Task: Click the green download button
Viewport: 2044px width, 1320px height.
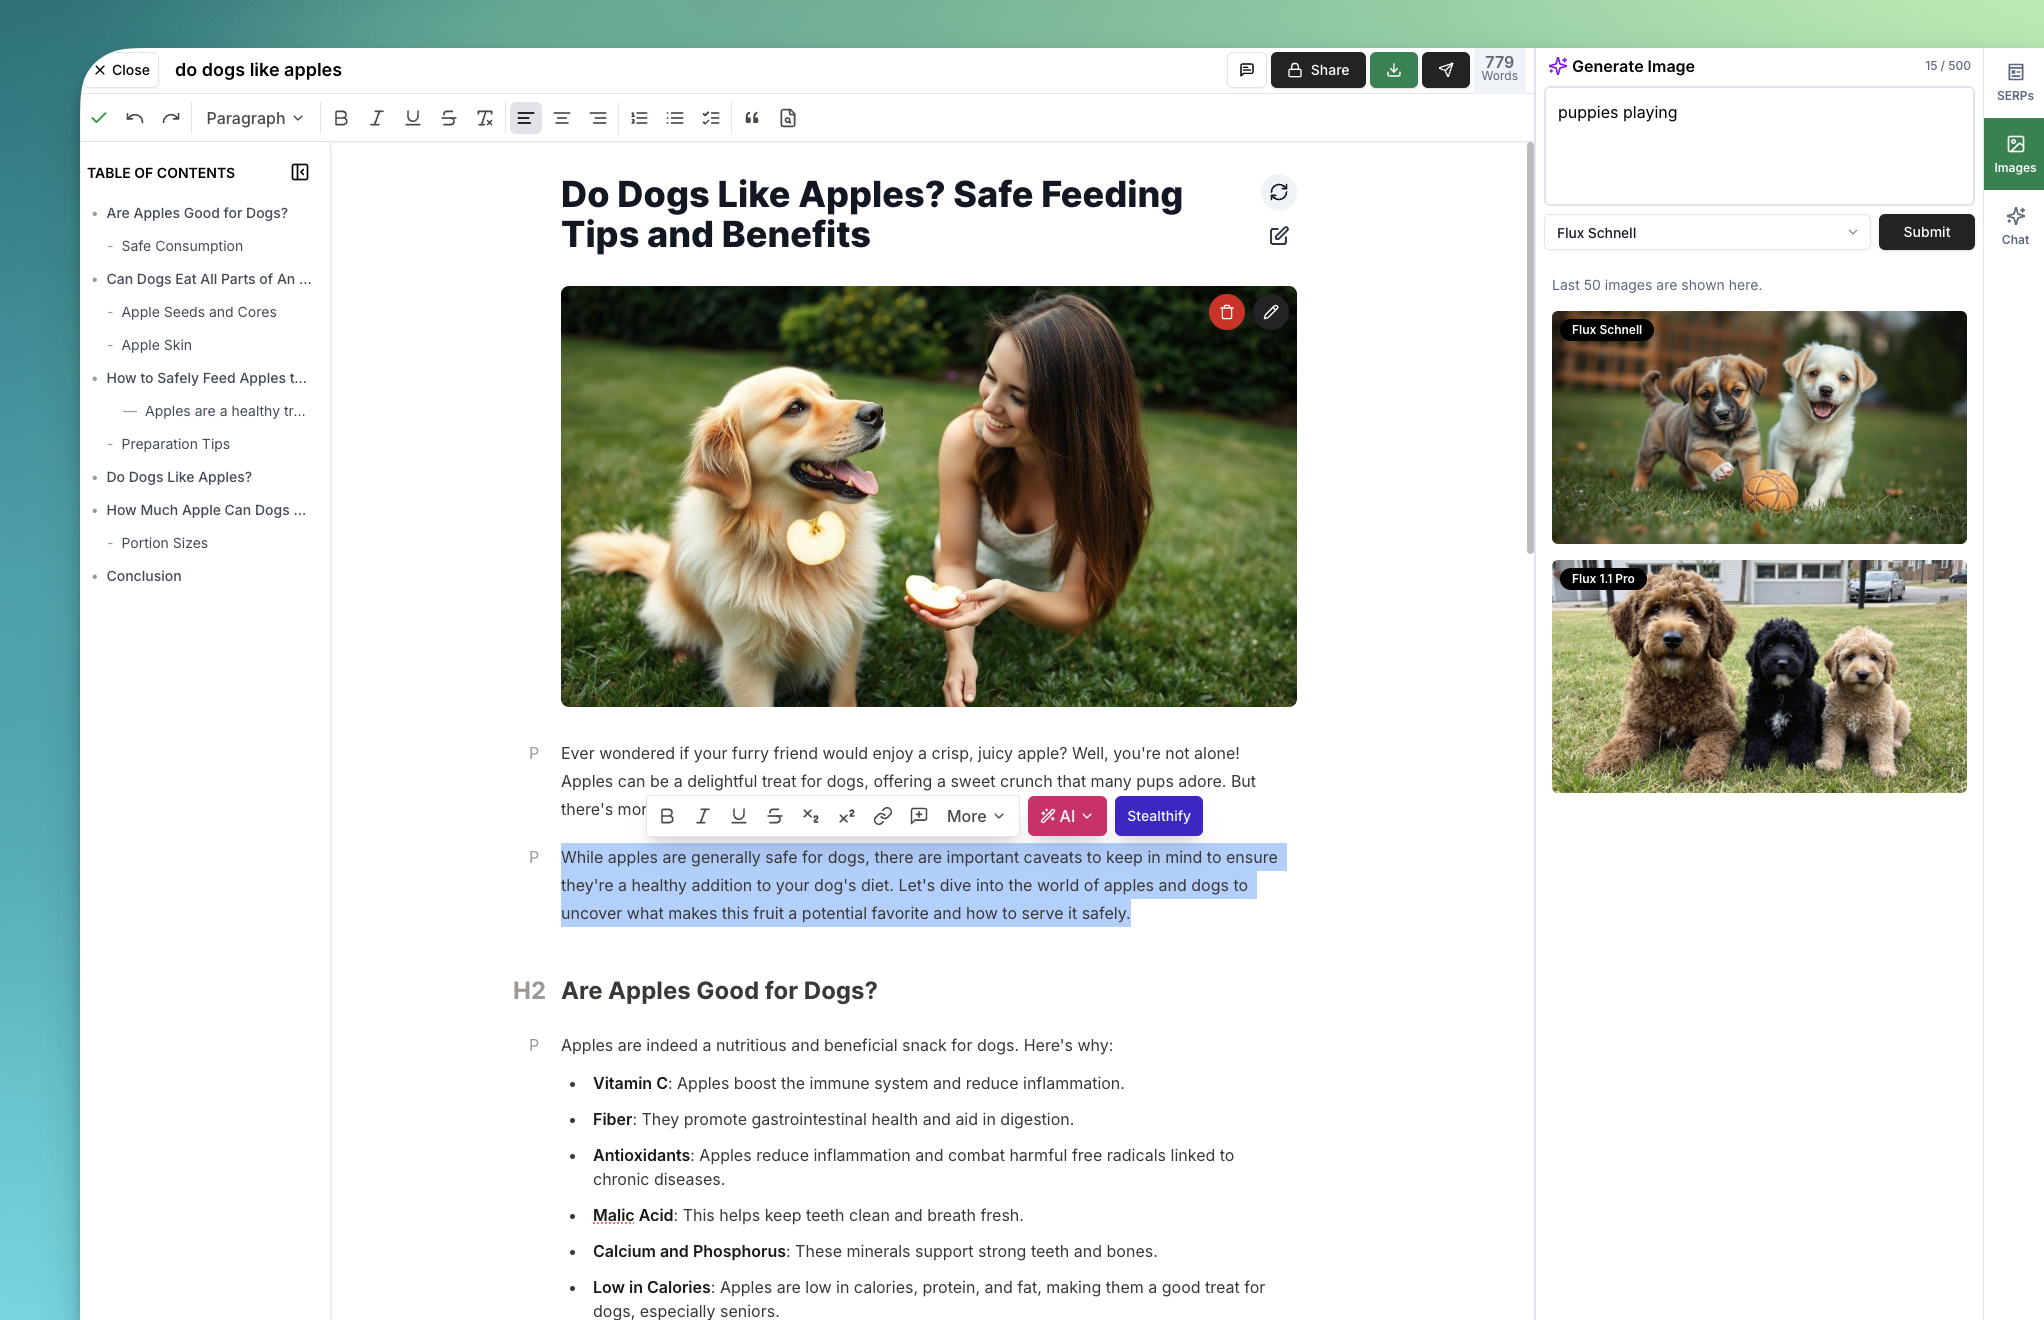Action: (1393, 70)
